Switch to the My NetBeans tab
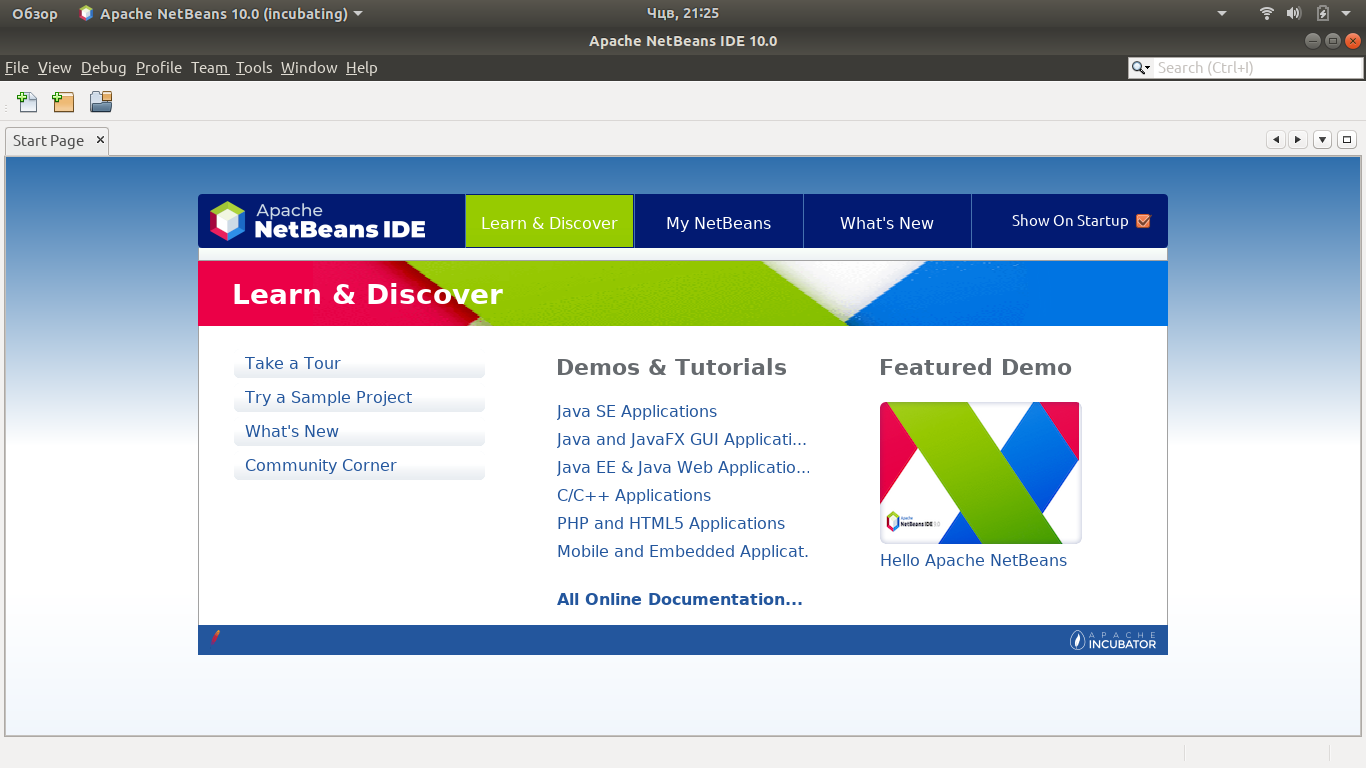This screenshot has width=1366, height=768. pos(719,221)
